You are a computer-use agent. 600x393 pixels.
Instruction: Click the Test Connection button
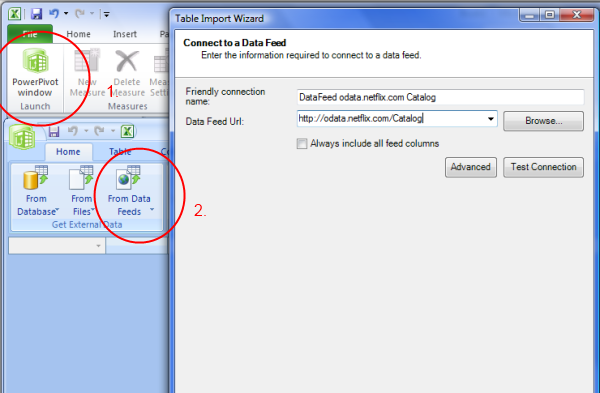tap(543, 167)
